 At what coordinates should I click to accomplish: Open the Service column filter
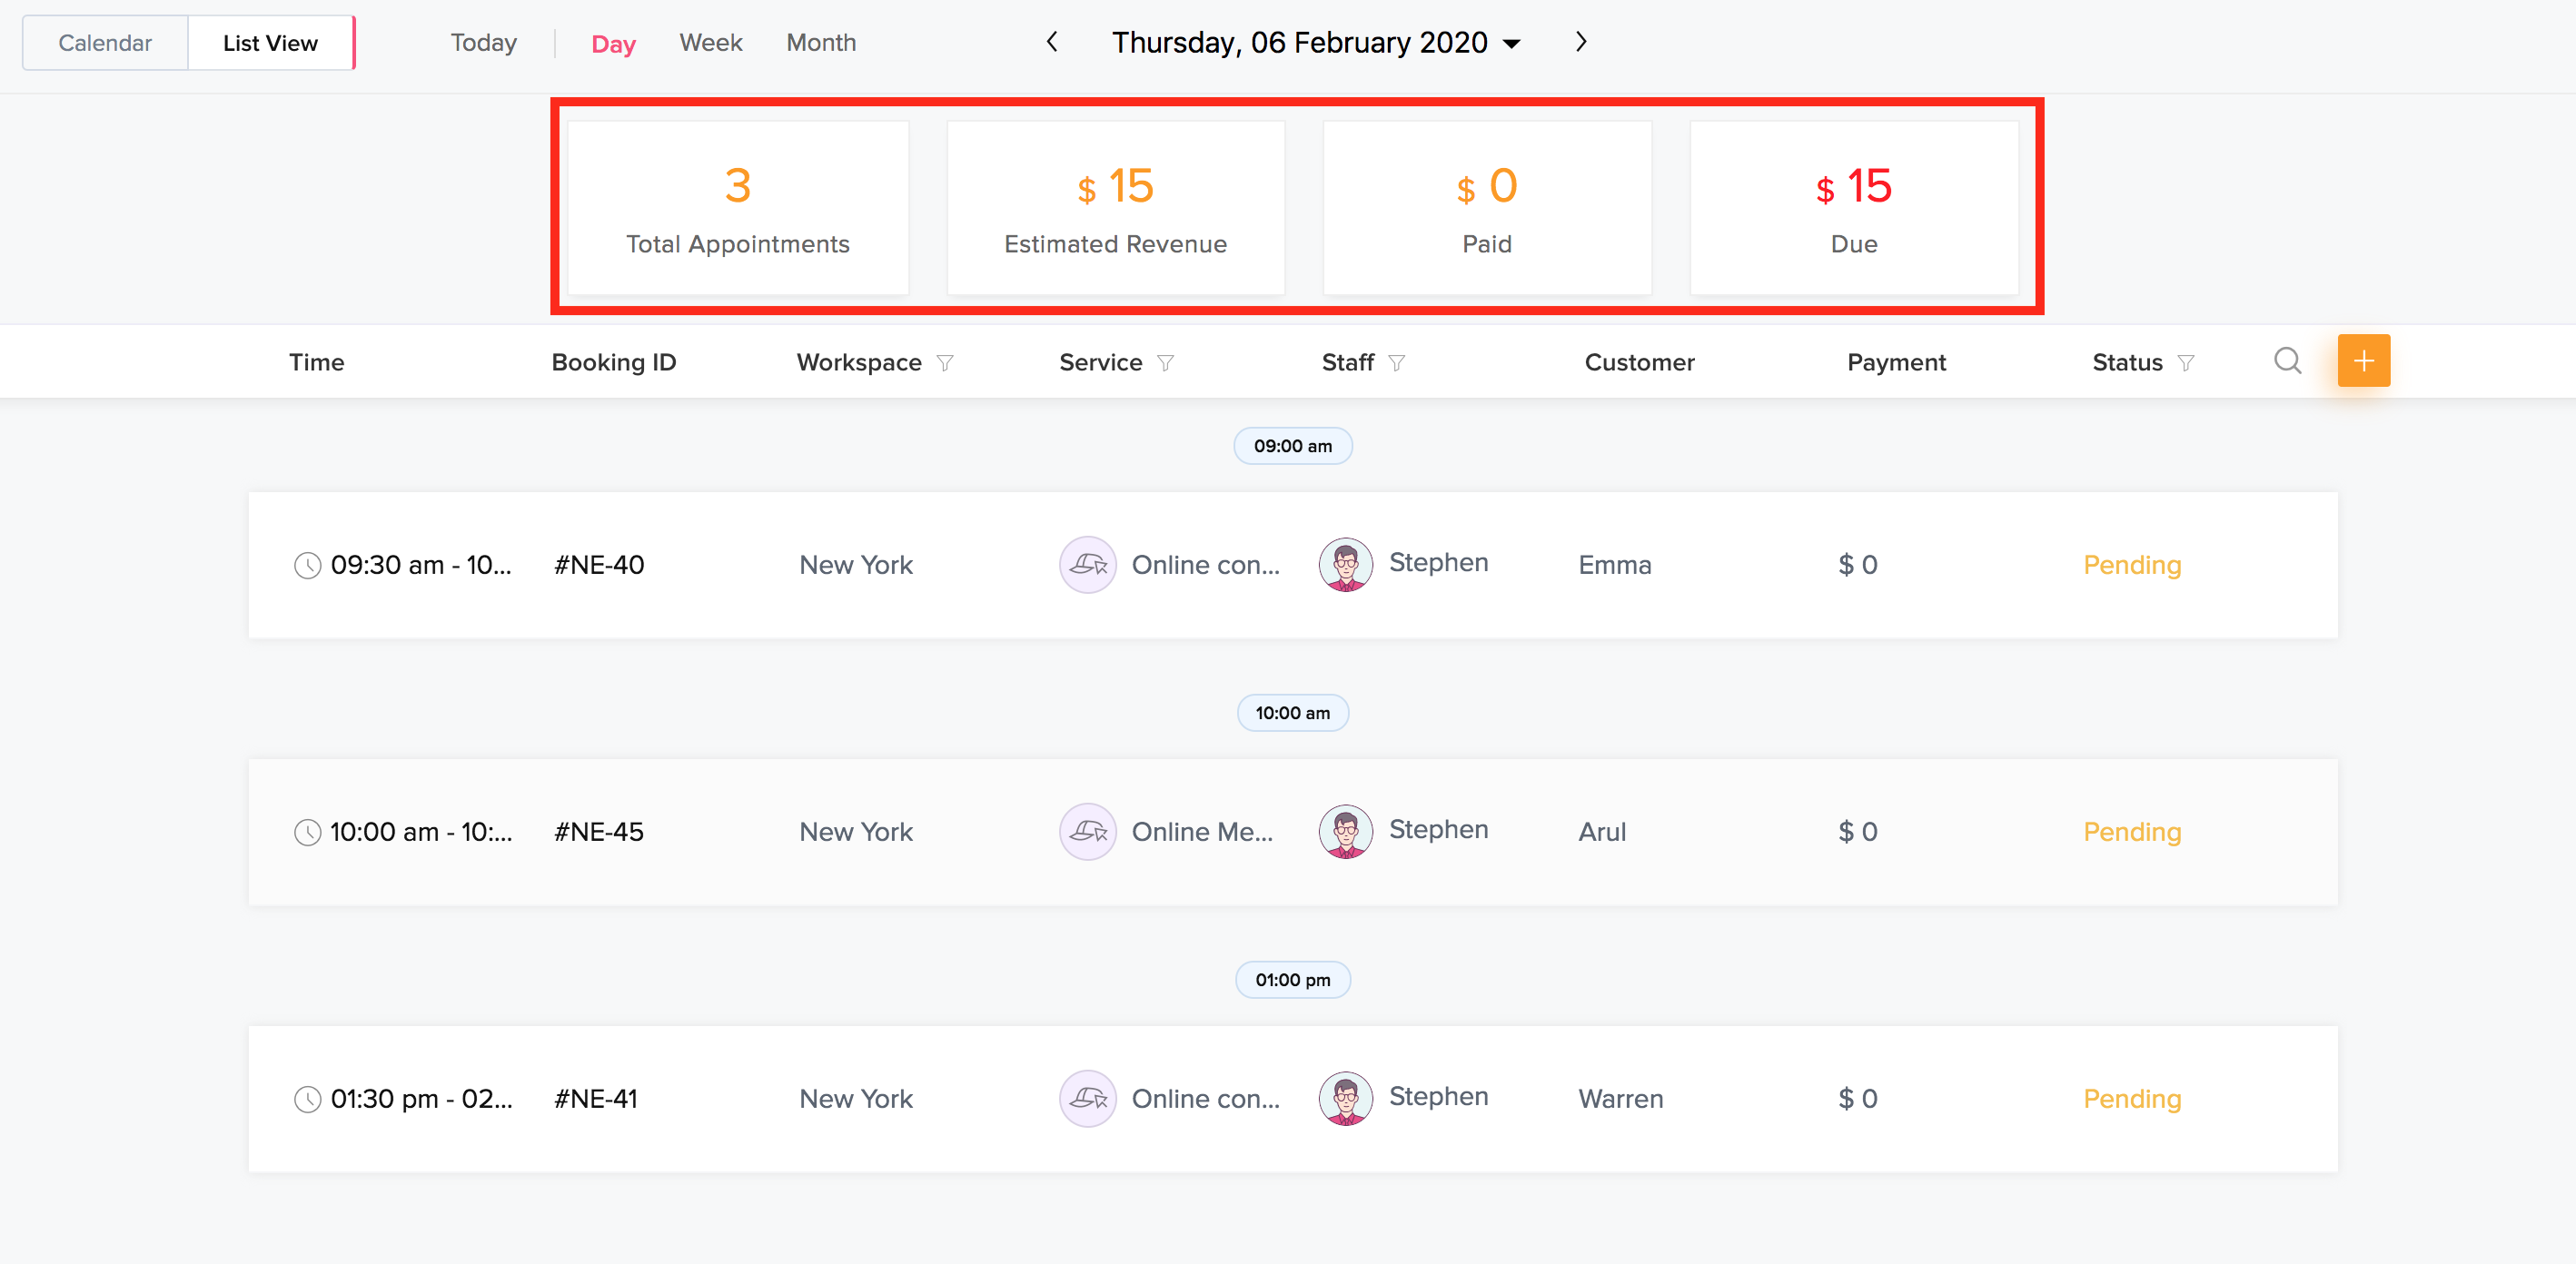point(1165,363)
